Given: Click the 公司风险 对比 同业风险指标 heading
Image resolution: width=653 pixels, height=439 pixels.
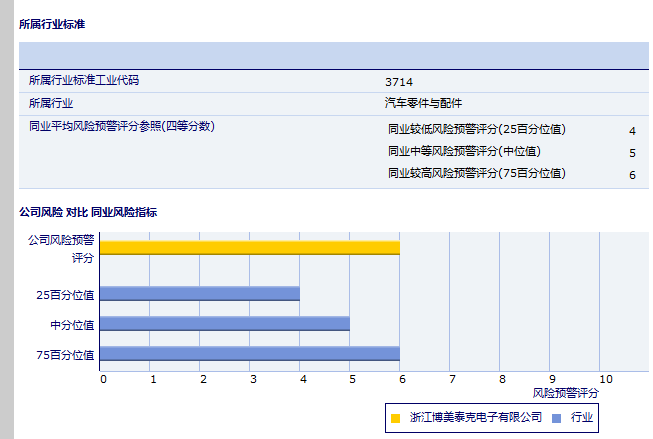Looking at the screenshot, I should tap(88, 212).
